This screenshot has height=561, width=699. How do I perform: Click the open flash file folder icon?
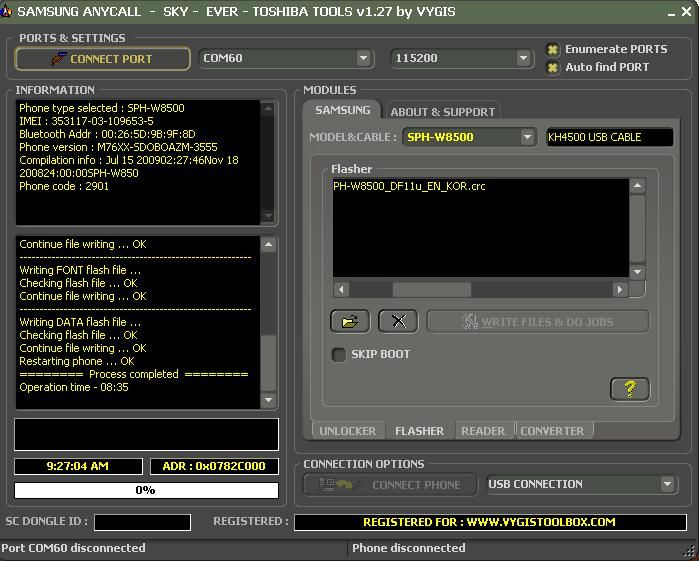pos(350,321)
